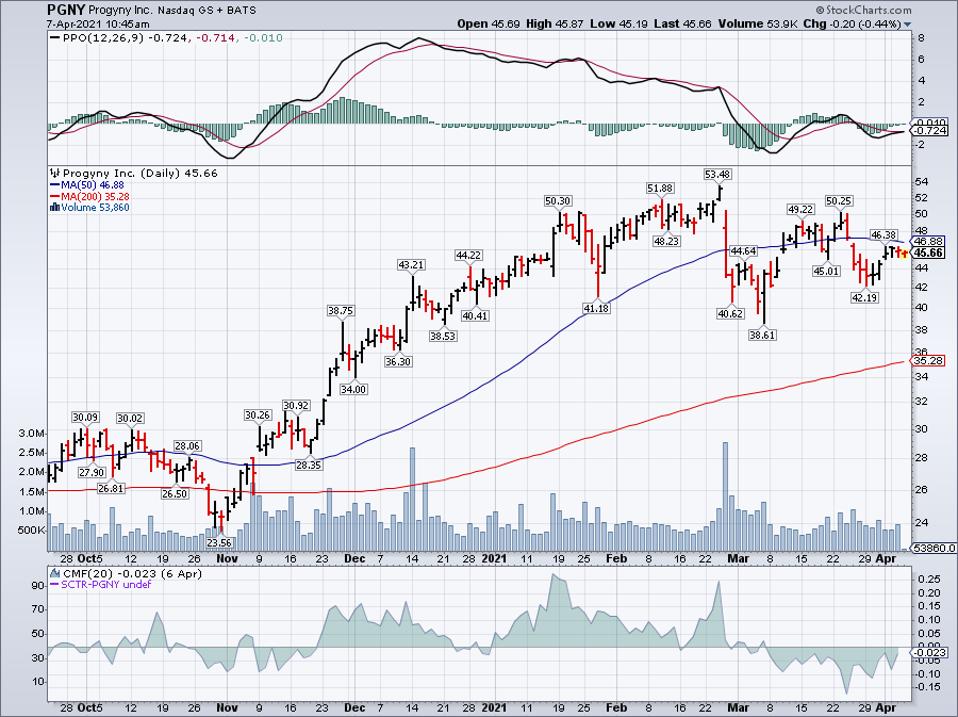The height and width of the screenshot is (717, 958).
Task: Click the 49.22 price label
Action: click(x=801, y=209)
